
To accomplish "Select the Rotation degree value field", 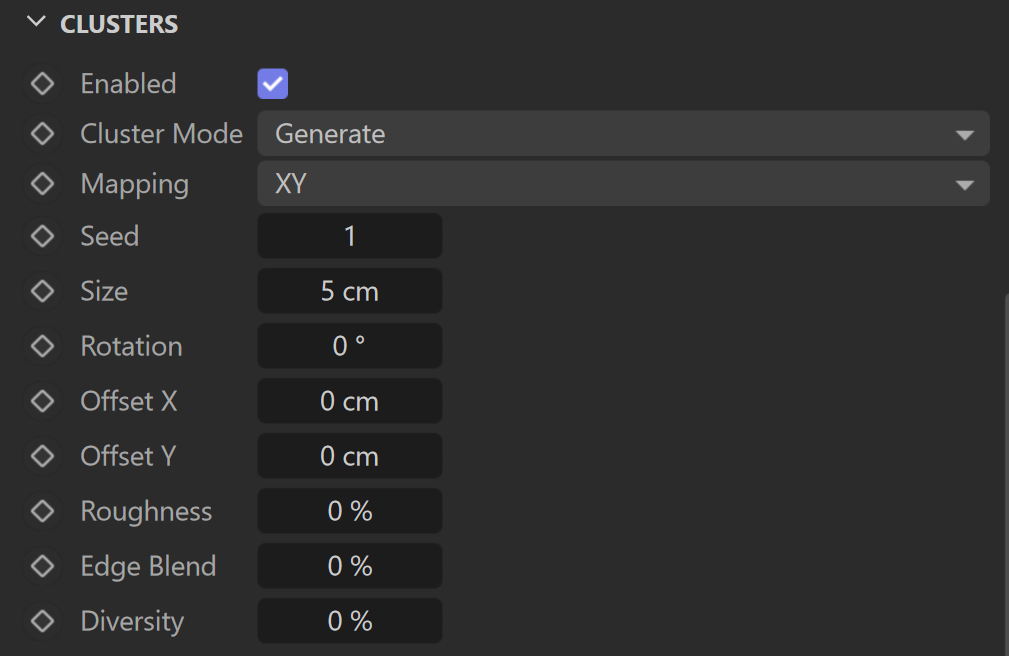I will (349, 346).
